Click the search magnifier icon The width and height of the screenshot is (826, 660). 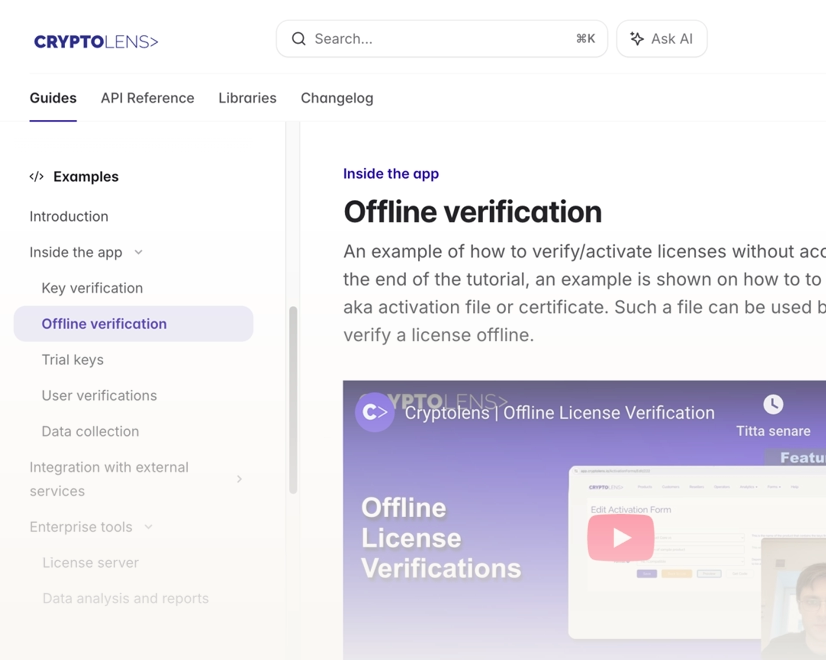click(299, 39)
